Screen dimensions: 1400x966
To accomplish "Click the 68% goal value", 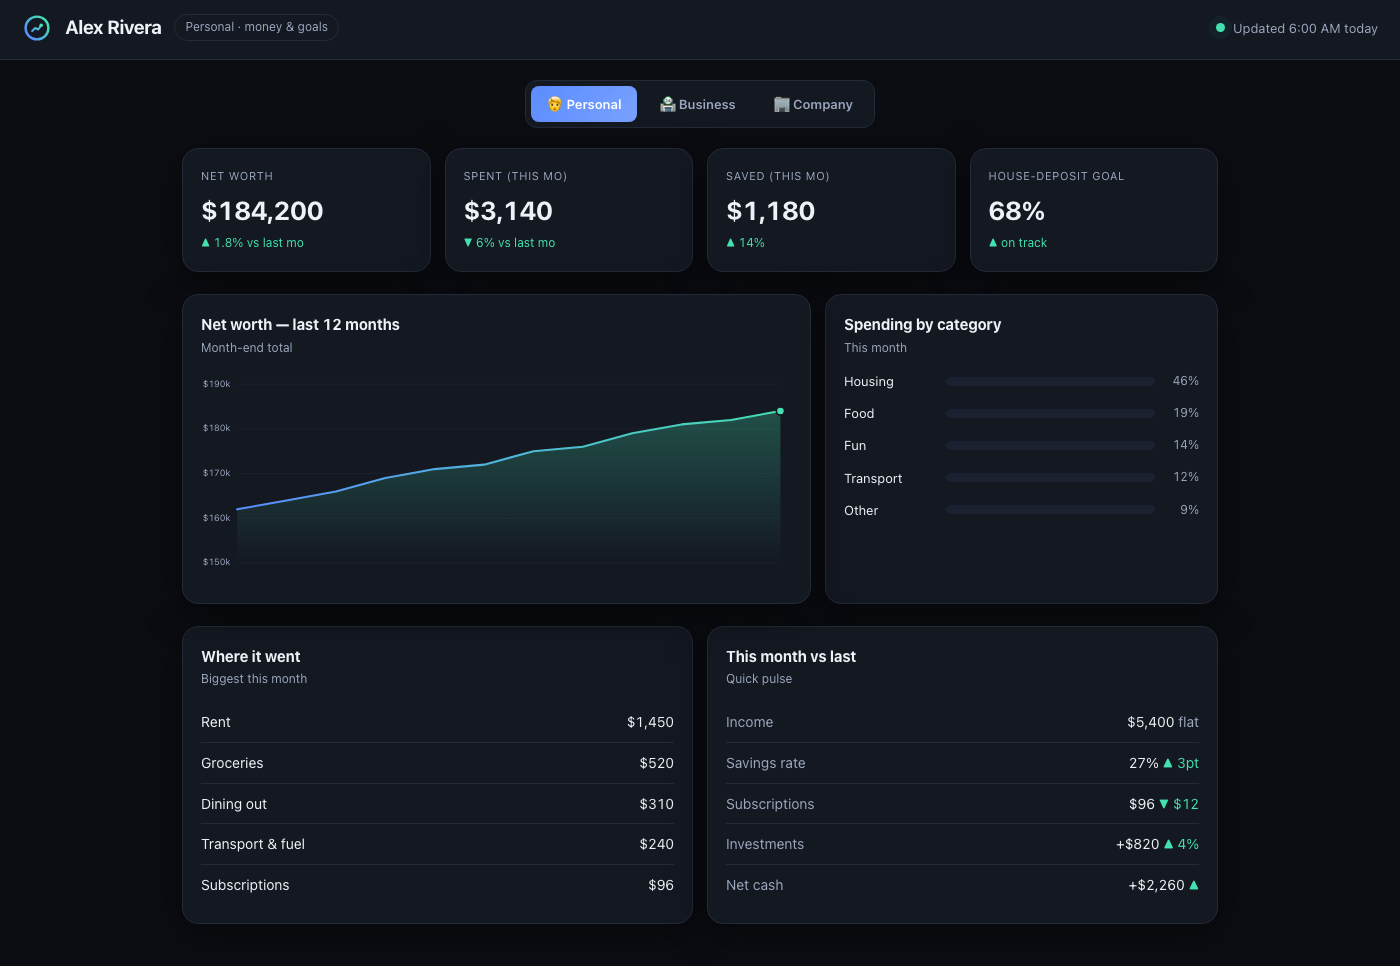I will click(x=1016, y=211).
